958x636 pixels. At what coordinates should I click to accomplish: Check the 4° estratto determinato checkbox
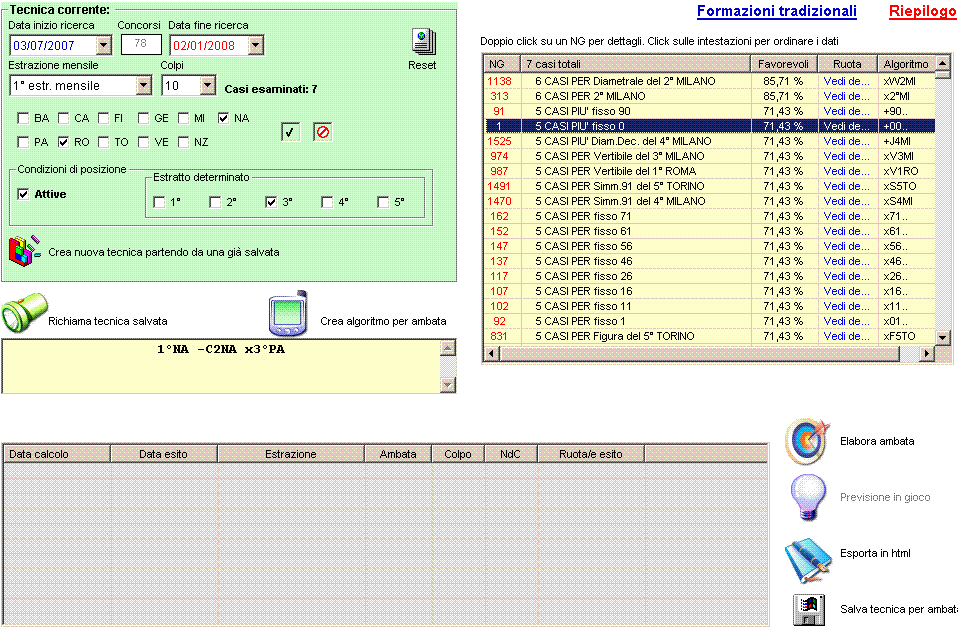pyautogui.click(x=327, y=202)
